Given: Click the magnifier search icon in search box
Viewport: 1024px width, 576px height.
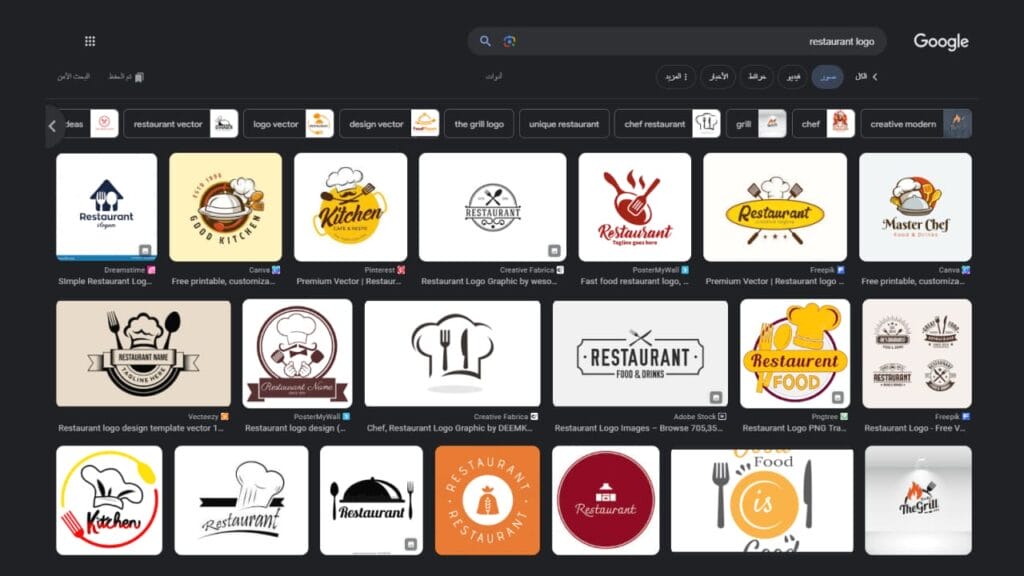Looking at the screenshot, I should (485, 41).
